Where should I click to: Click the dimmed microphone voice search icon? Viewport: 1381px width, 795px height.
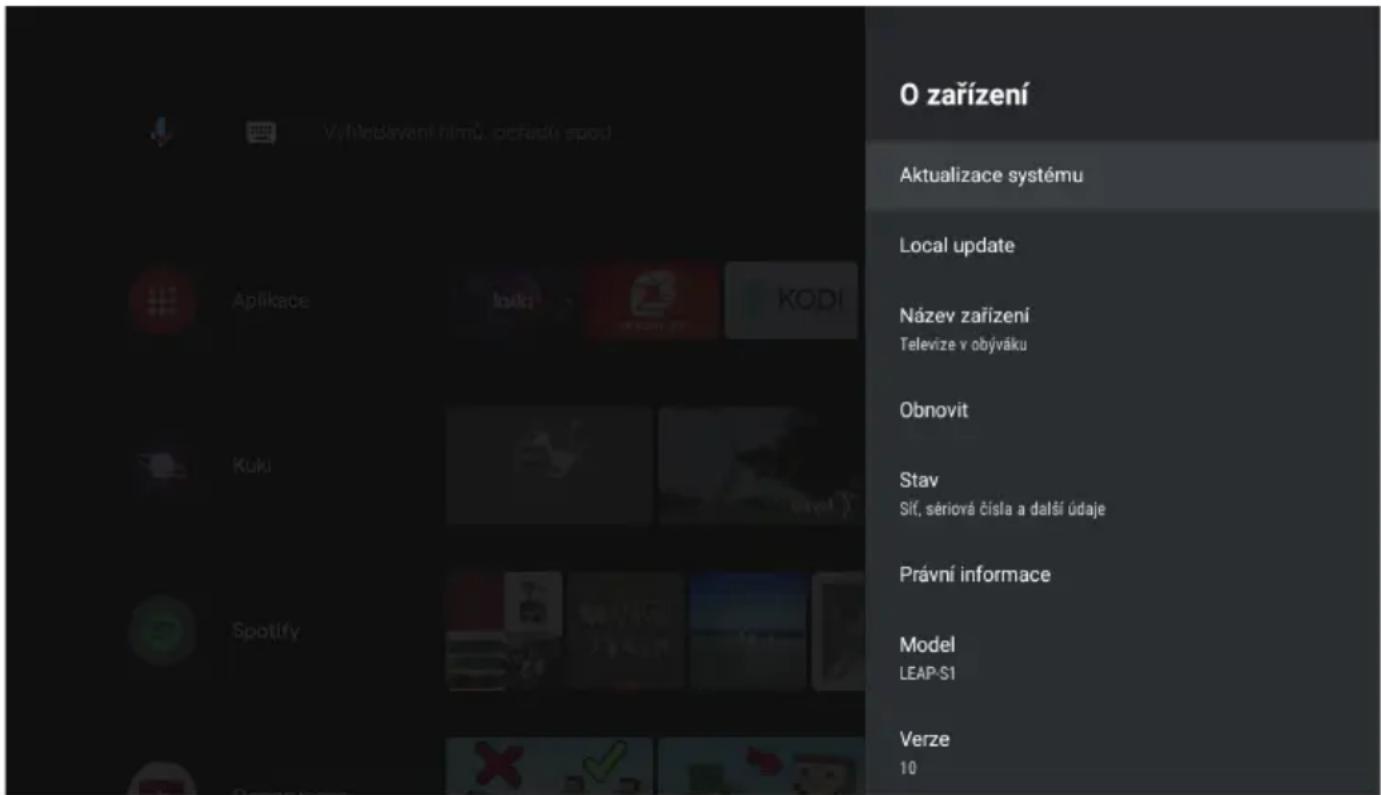(162, 132)
